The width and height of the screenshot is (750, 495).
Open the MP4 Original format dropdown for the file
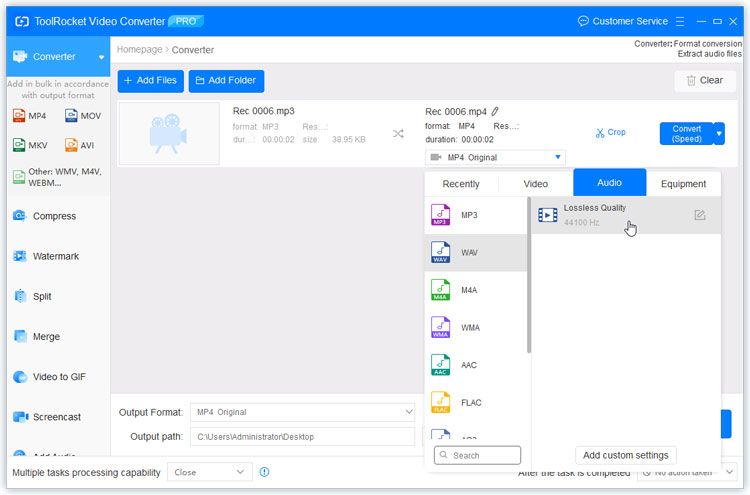495,157
